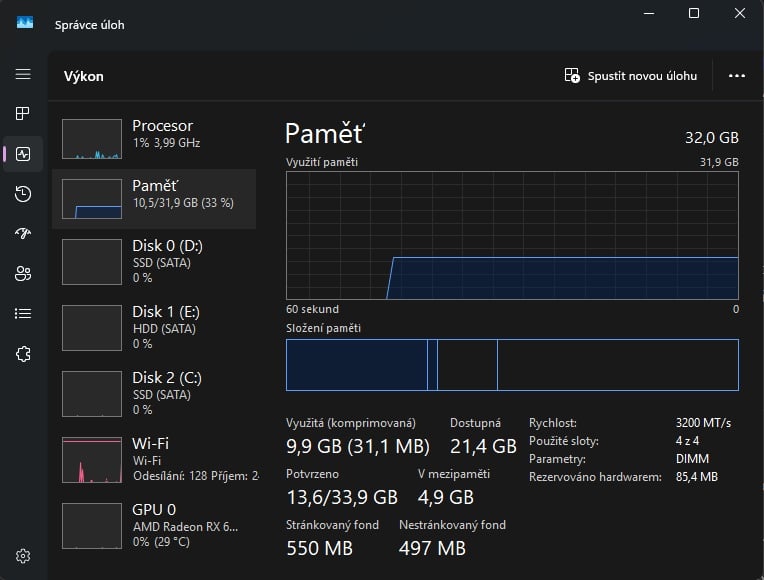Click Spustit novou úlohu button

click(x=631, y=76)
